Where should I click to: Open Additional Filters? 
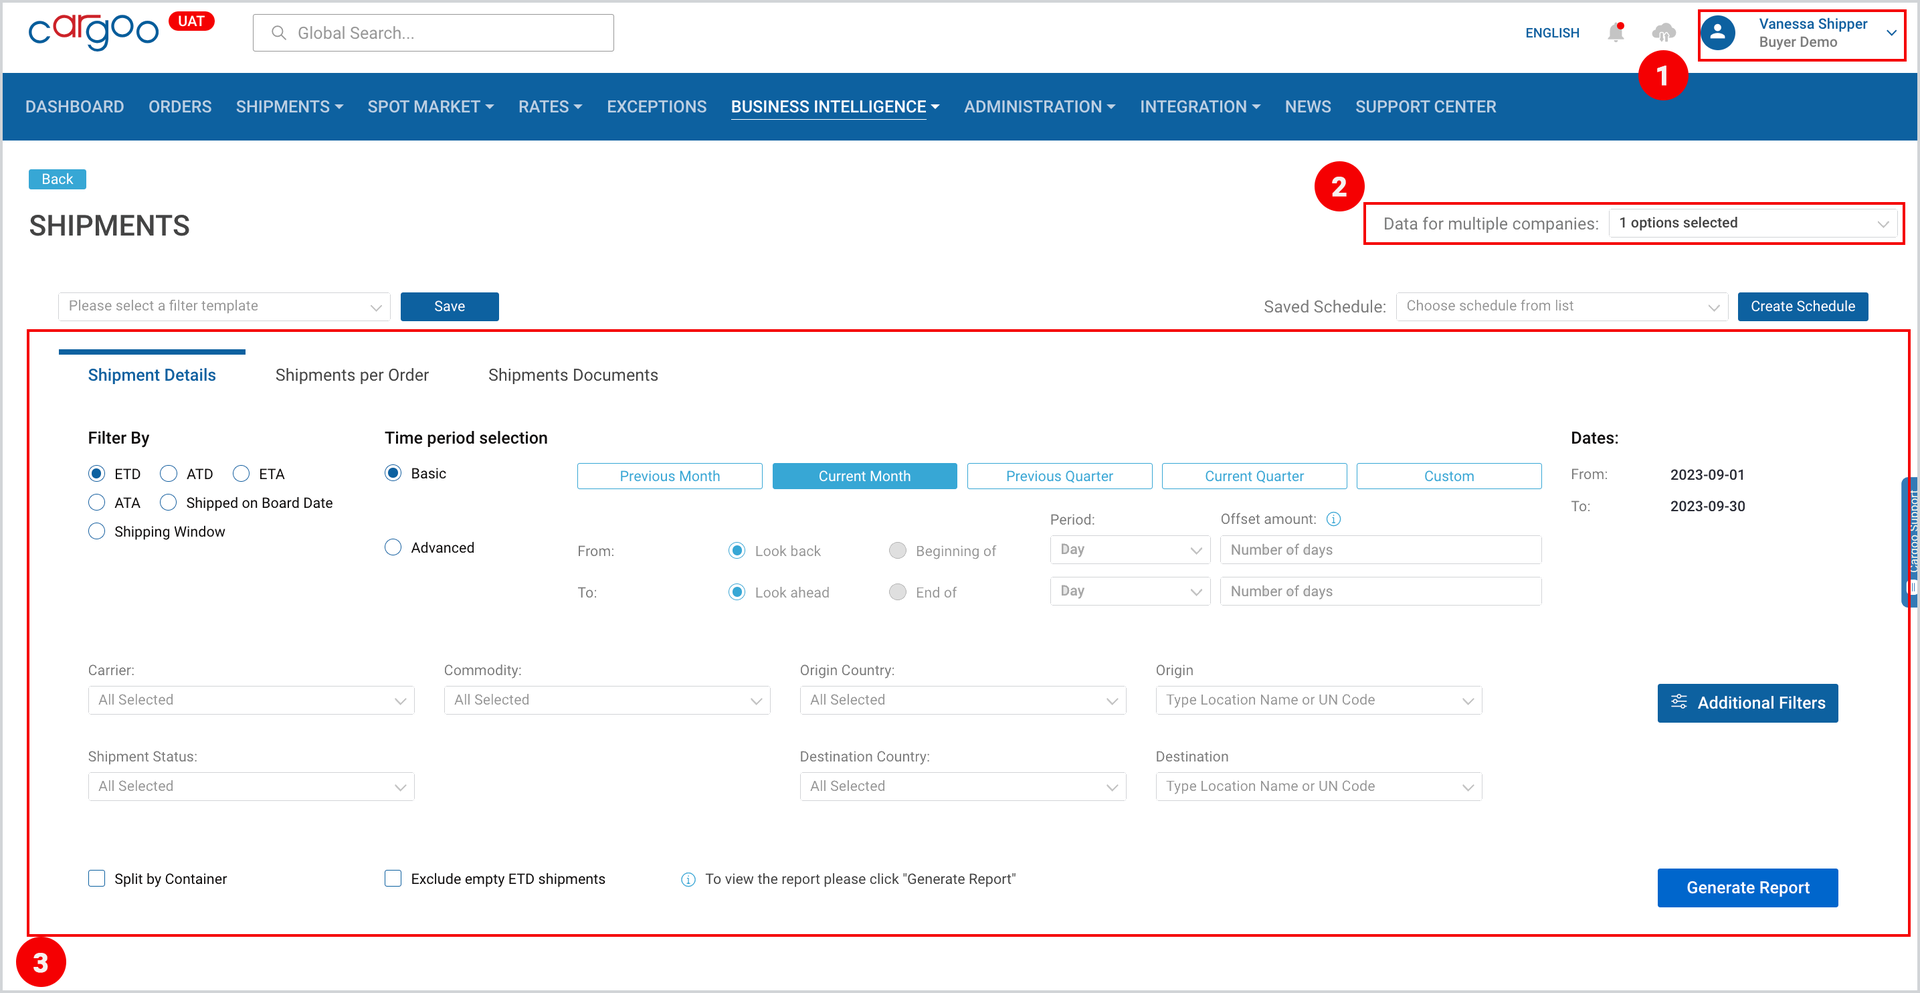(x=1748, y=703)
